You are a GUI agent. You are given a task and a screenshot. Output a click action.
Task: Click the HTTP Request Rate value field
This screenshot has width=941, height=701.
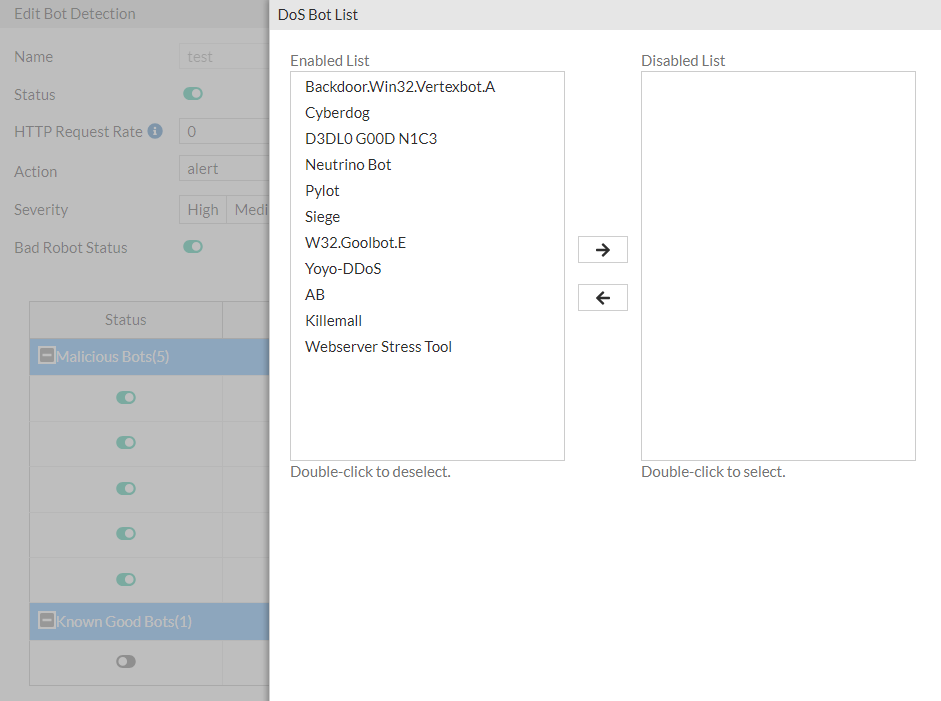tap(225, 131)
